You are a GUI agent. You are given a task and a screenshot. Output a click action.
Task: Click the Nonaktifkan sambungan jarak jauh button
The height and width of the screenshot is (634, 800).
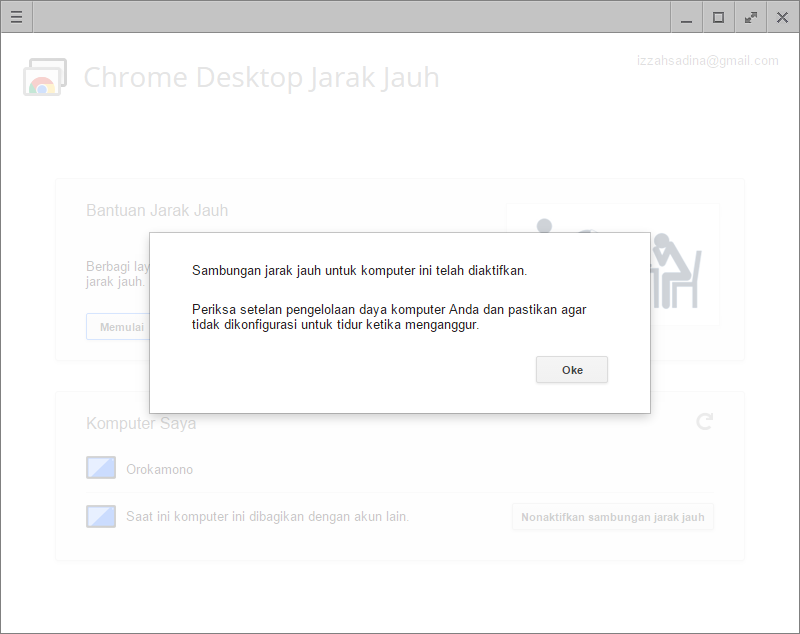(x=613, y=517)
